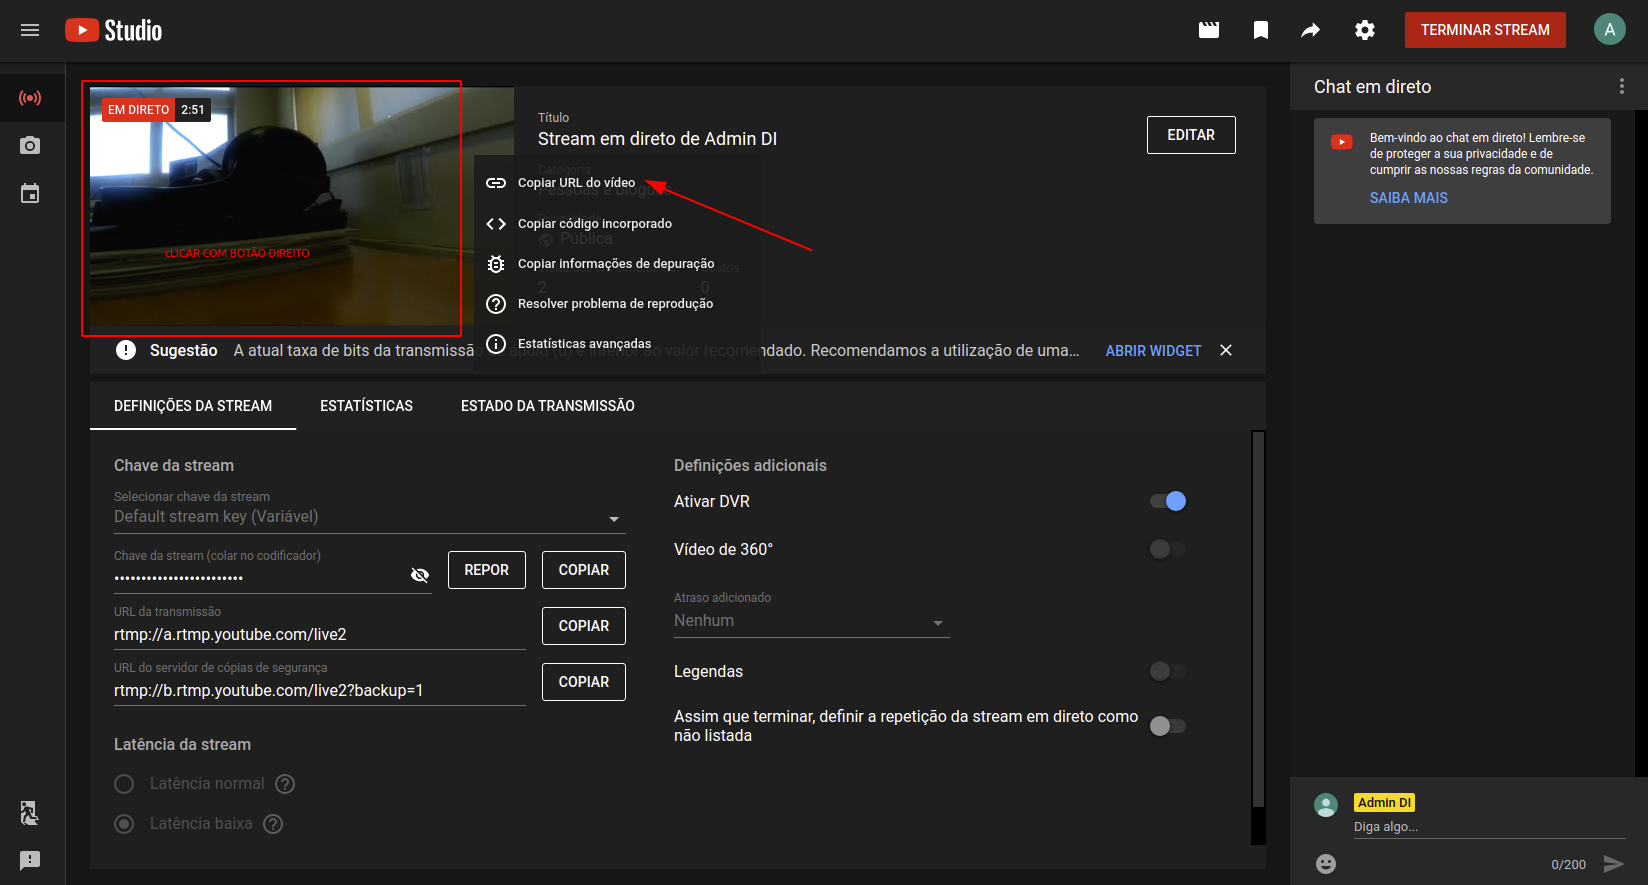The width and height of the screenshot is (1648, 885).
Task: Click the Chat em direto heading
Action: (x=1372, y=87)
